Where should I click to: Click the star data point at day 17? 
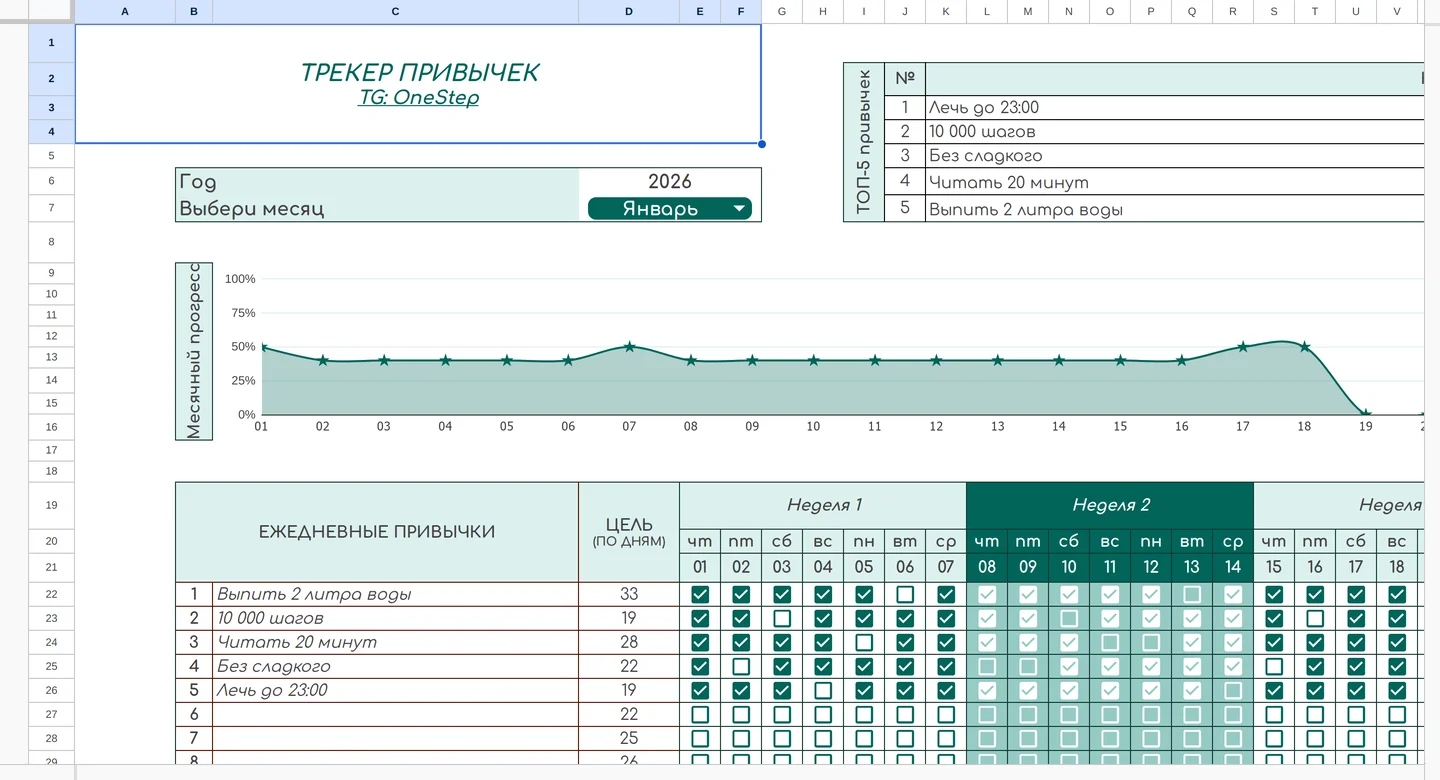coord(1243,346)
